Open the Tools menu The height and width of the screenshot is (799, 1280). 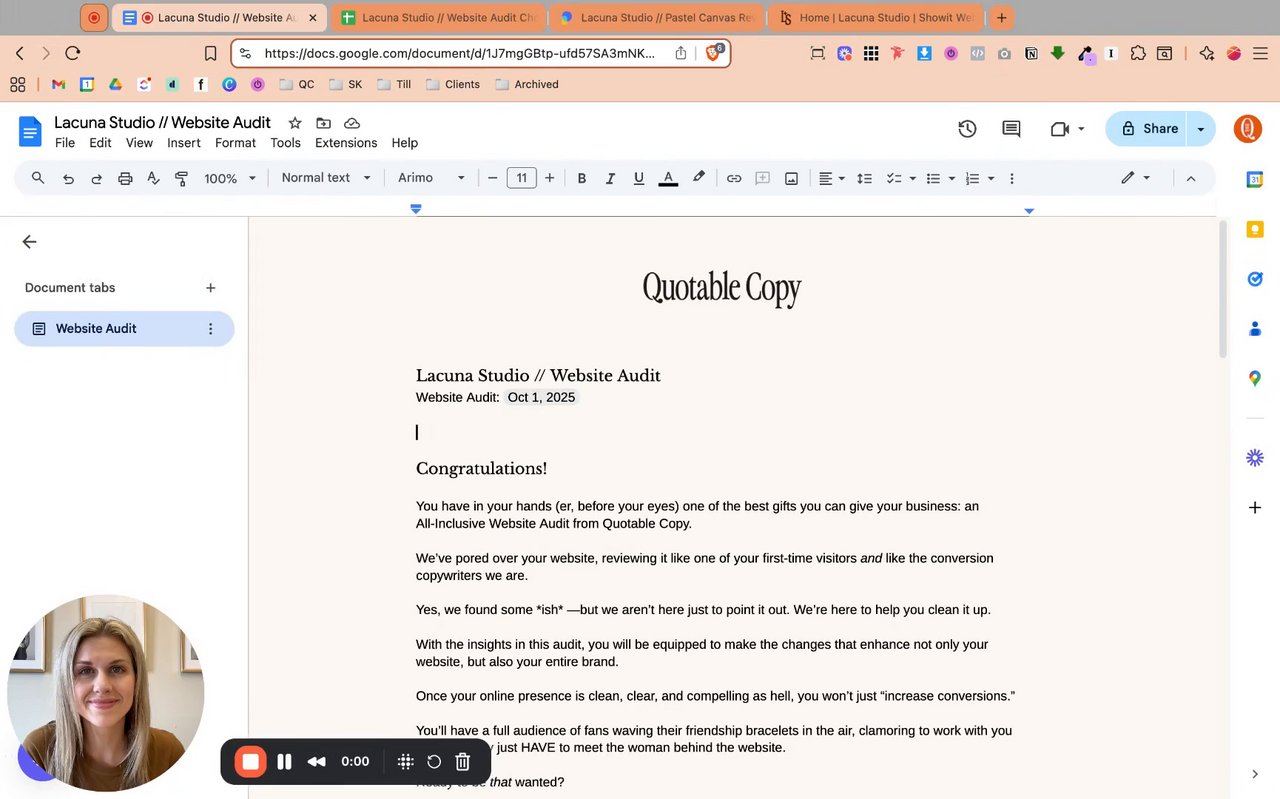pos(285,143)
